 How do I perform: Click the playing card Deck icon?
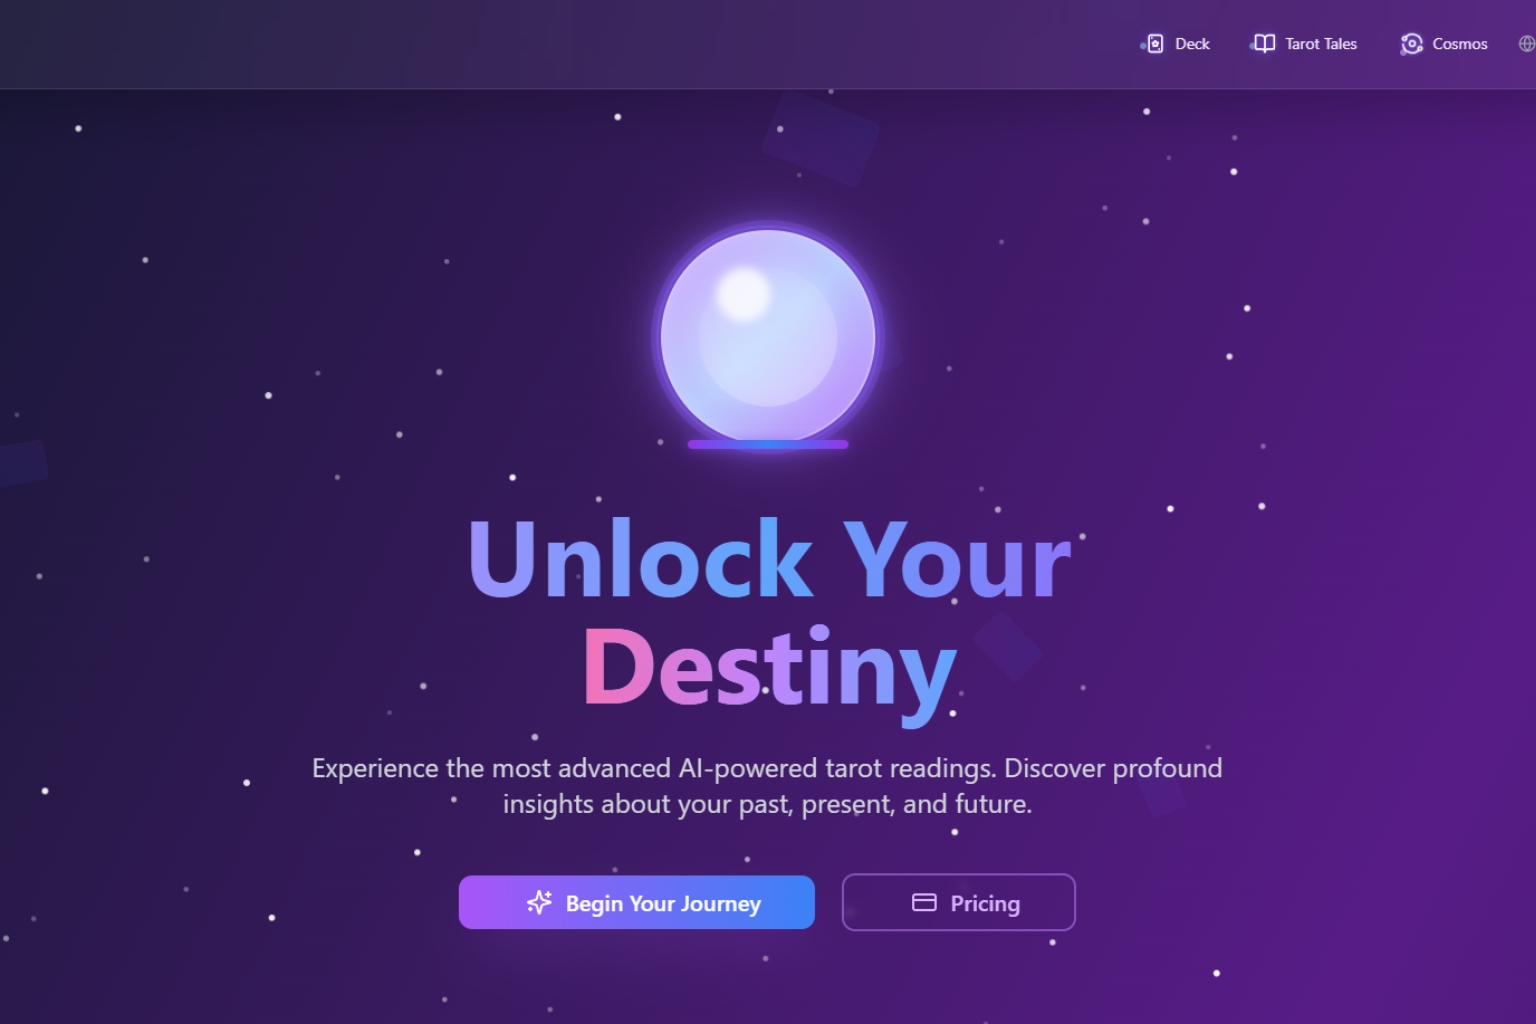coord(1155,44)
